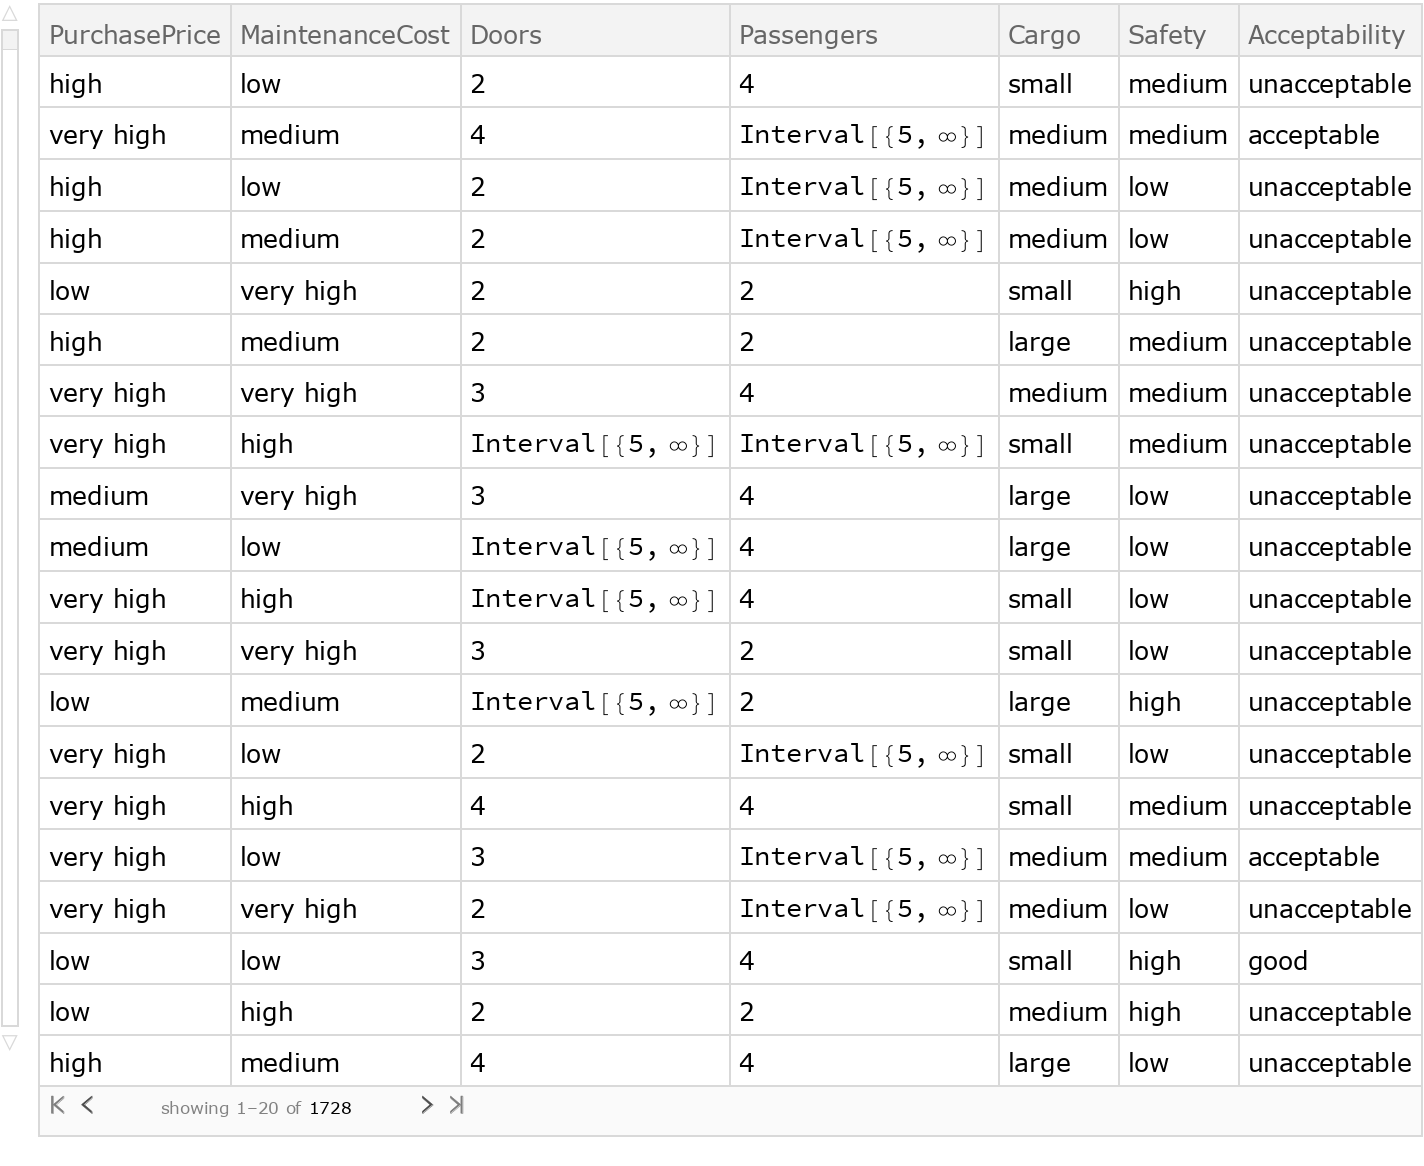This screenshot has width=1424, height=1166.
Task: Jump to the first page of results
Action: 57,1105
